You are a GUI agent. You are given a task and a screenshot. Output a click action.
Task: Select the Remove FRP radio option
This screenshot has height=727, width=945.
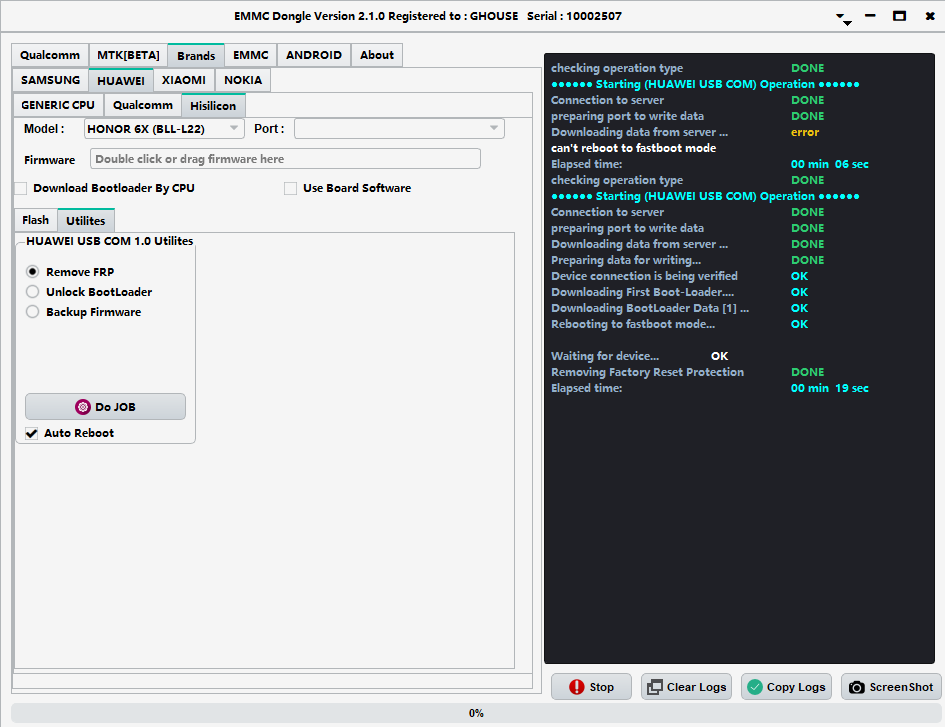point(33,272)
